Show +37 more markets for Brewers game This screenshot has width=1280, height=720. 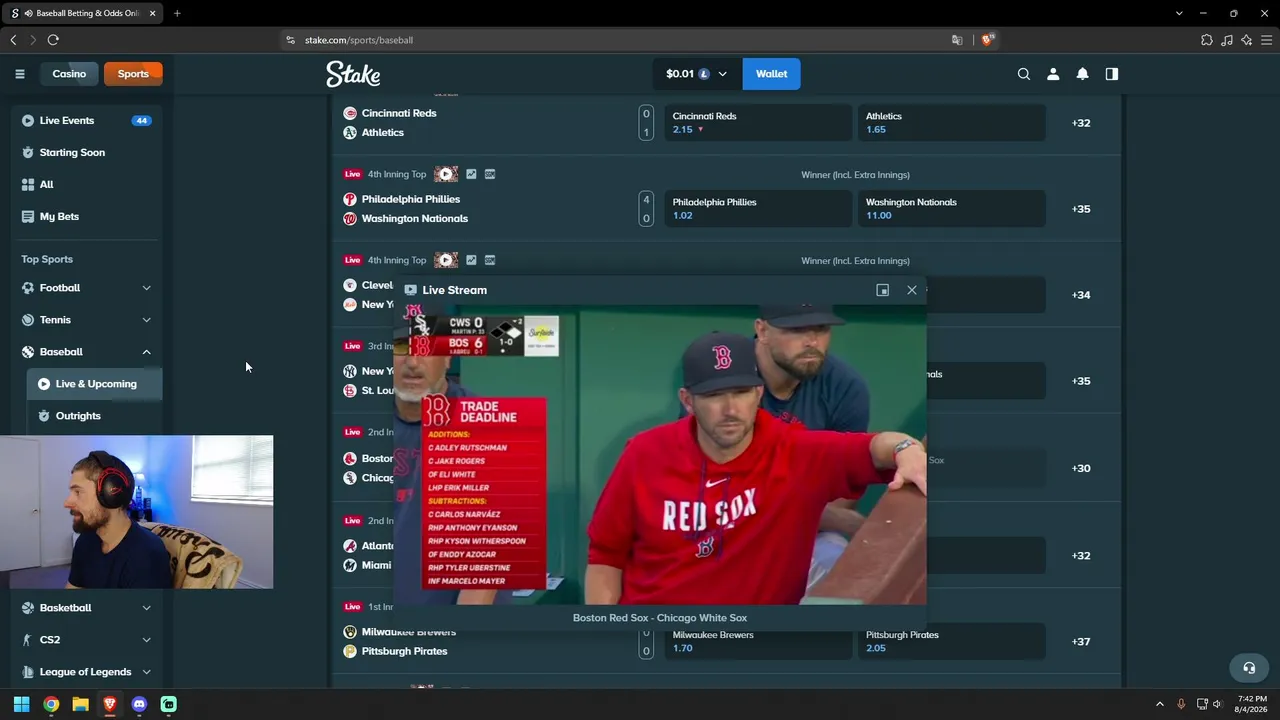click(1081, 642)
